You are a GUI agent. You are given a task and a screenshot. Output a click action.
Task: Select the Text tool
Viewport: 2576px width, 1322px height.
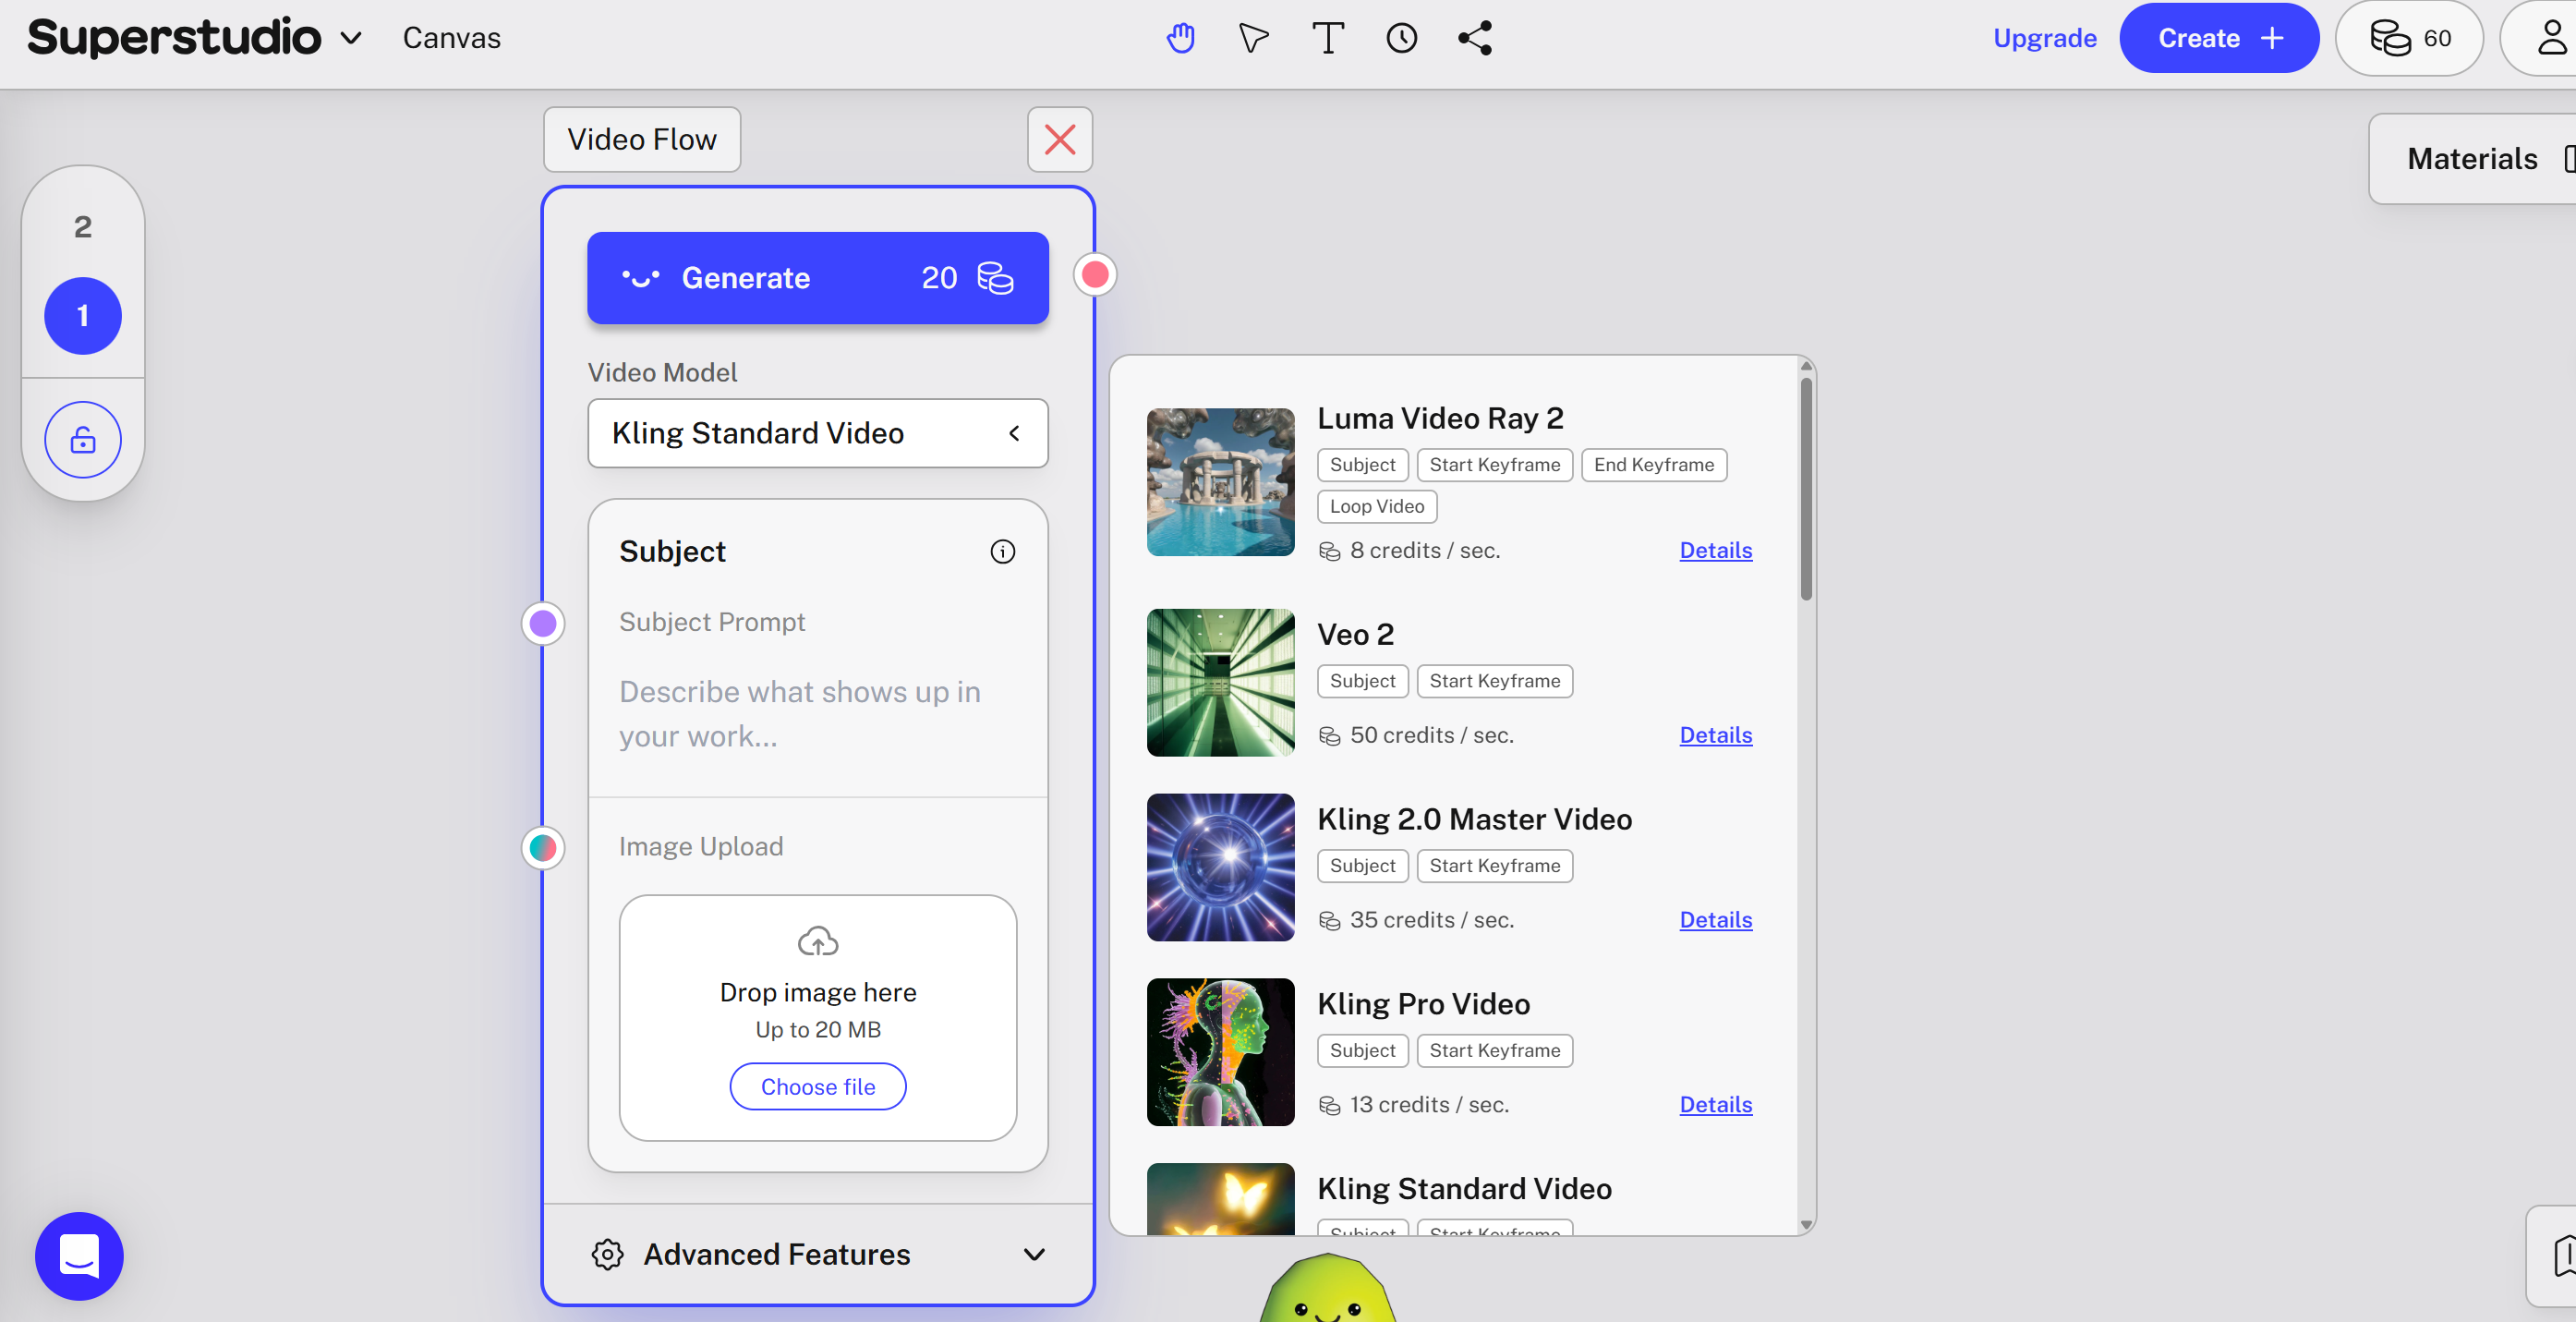1328,38
